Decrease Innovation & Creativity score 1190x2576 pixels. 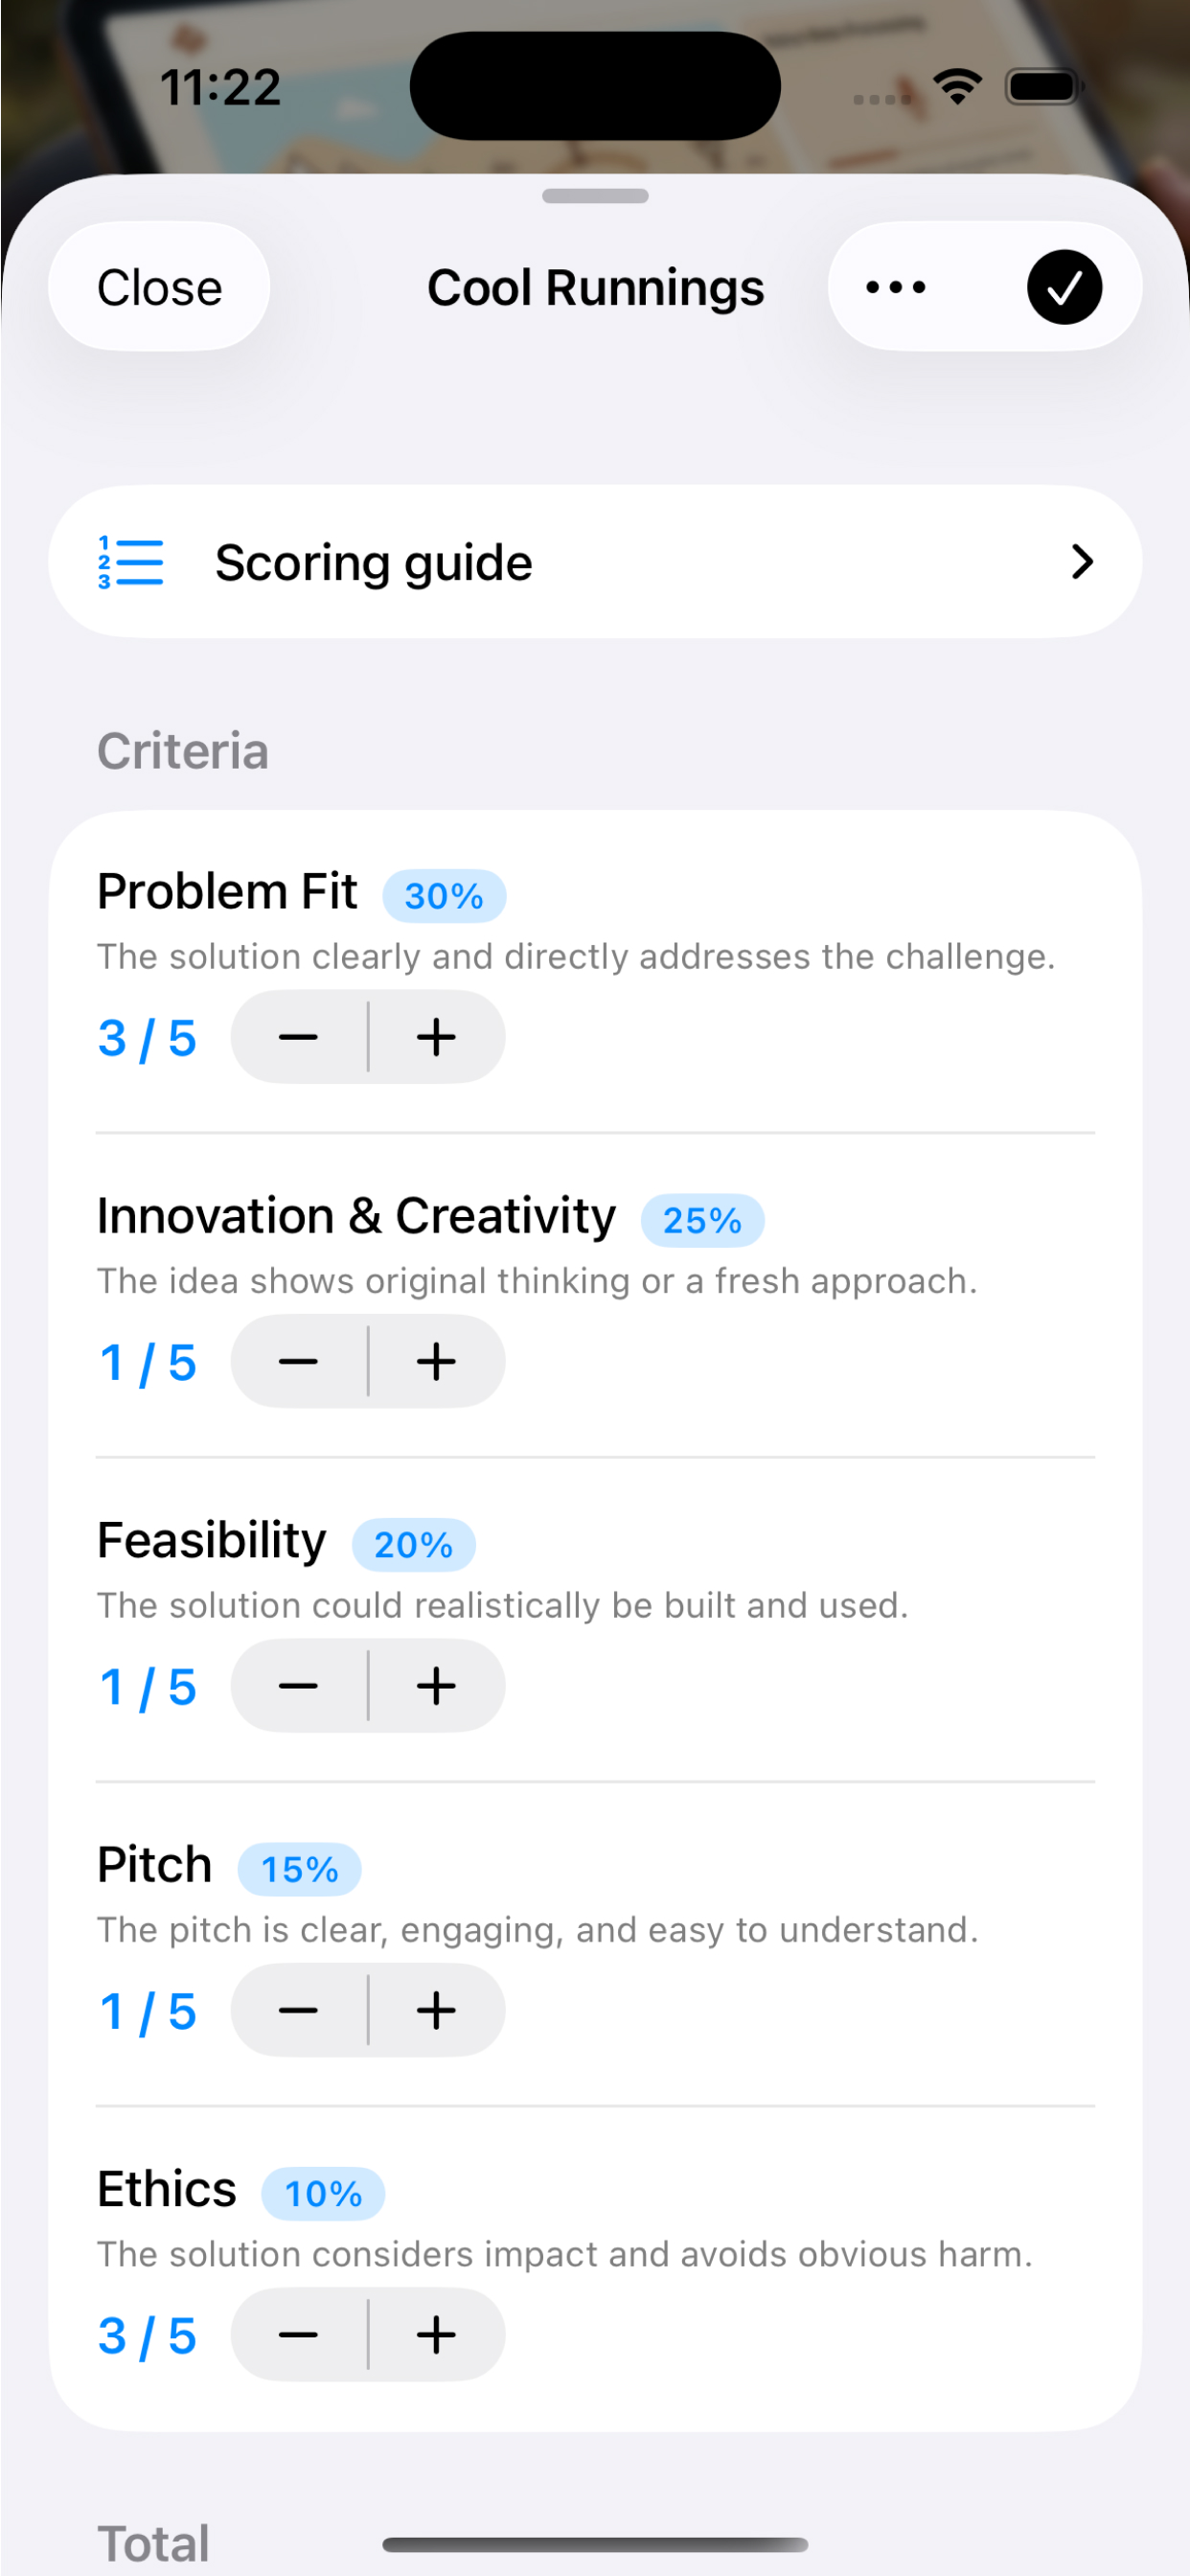pyautogui.click(x=299, y=1361)
